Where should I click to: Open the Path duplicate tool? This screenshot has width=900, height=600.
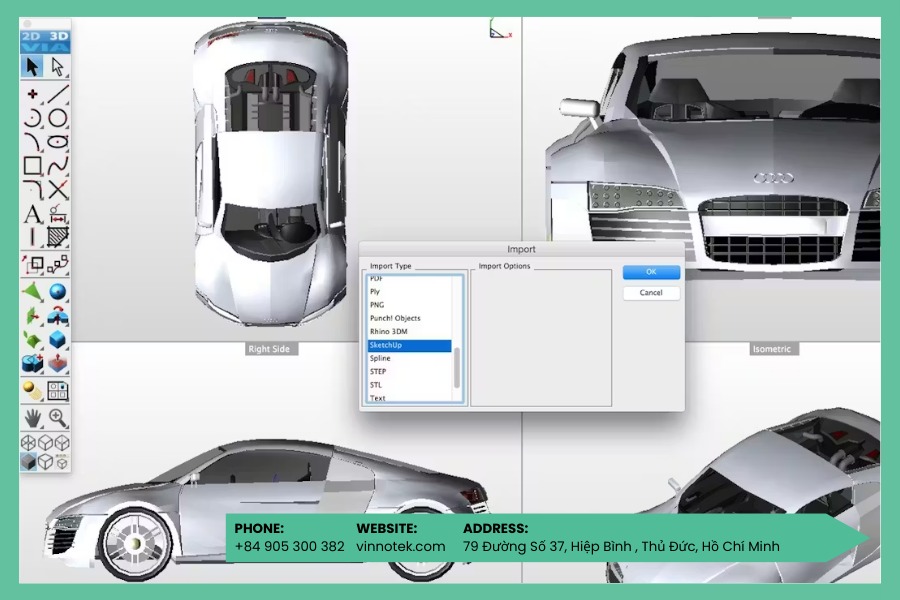[57, 264]
